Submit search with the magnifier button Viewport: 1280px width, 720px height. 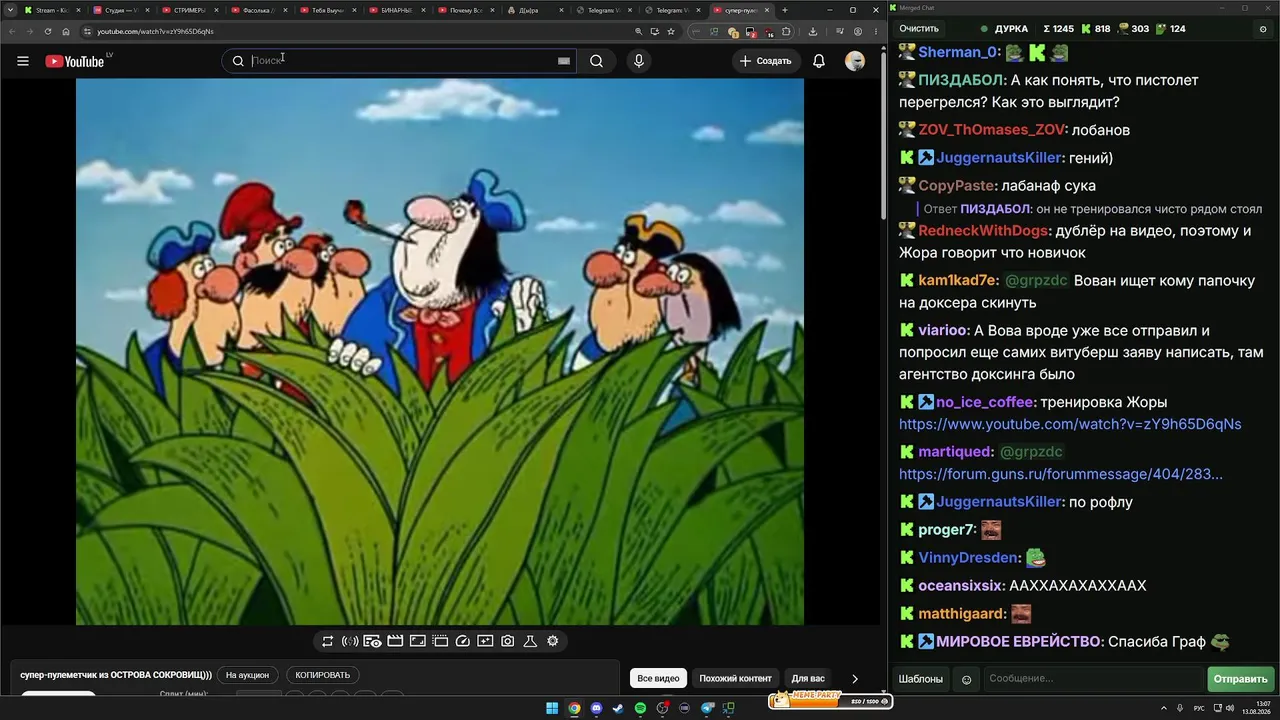596,61
